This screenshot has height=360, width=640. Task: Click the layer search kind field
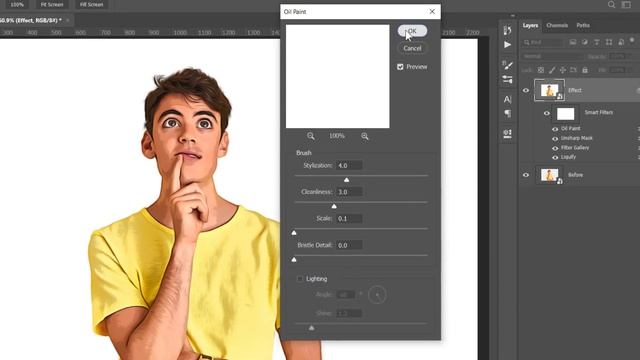(543, 42)
